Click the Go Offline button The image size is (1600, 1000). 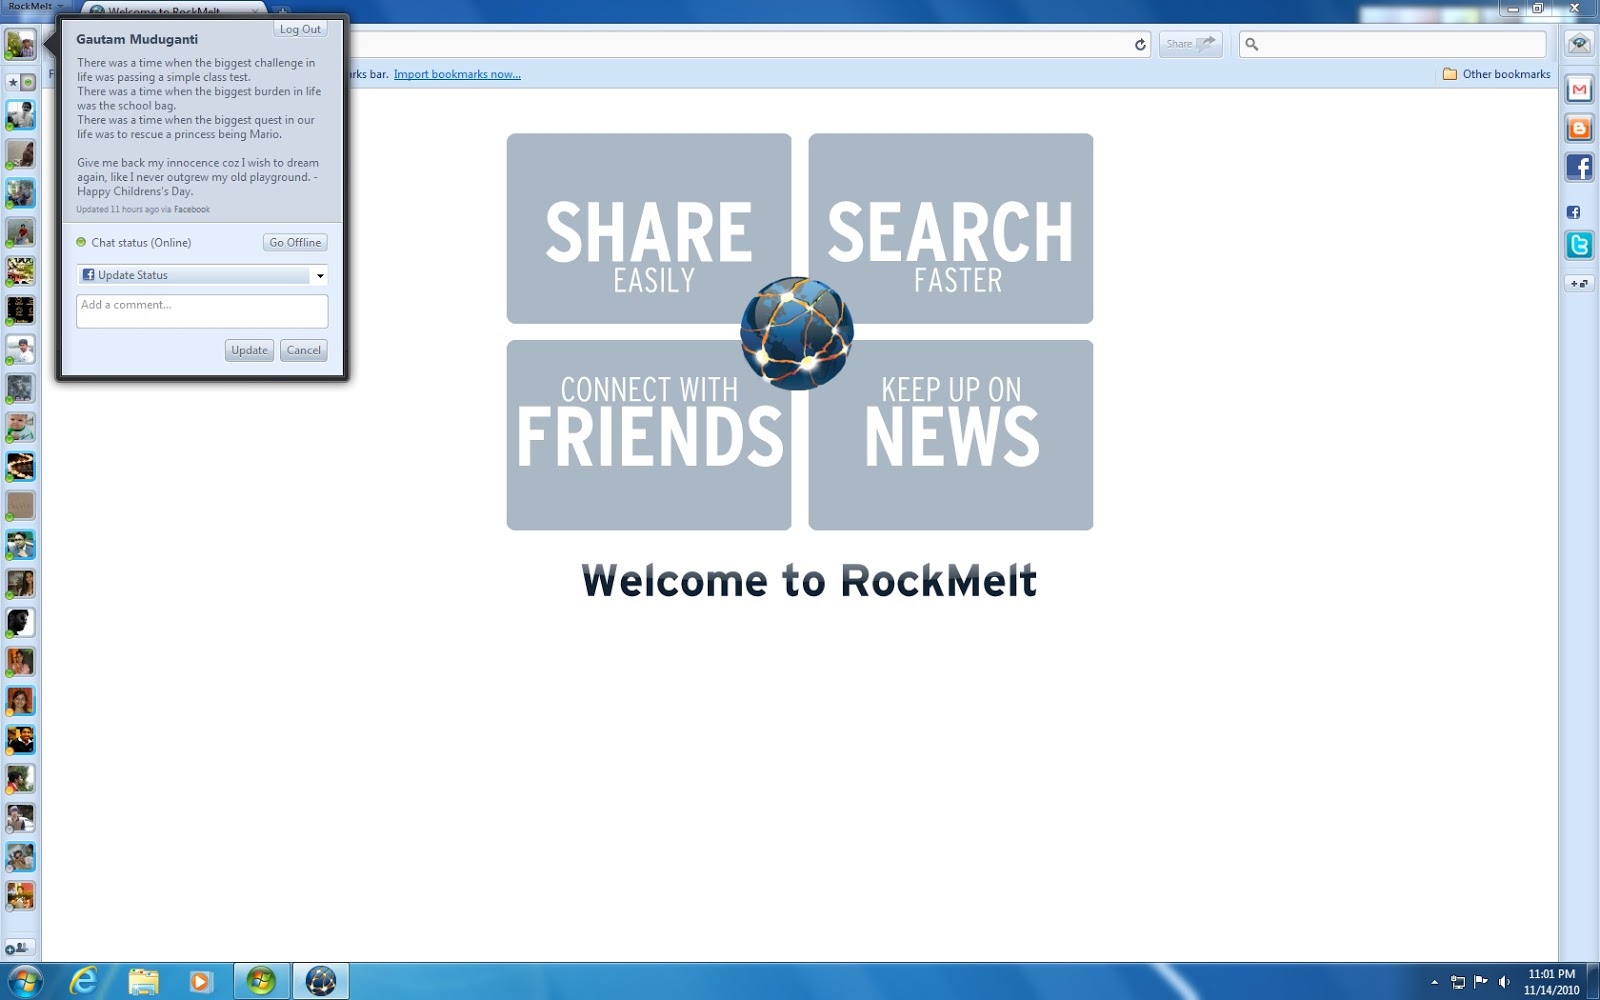coord(295,242)
